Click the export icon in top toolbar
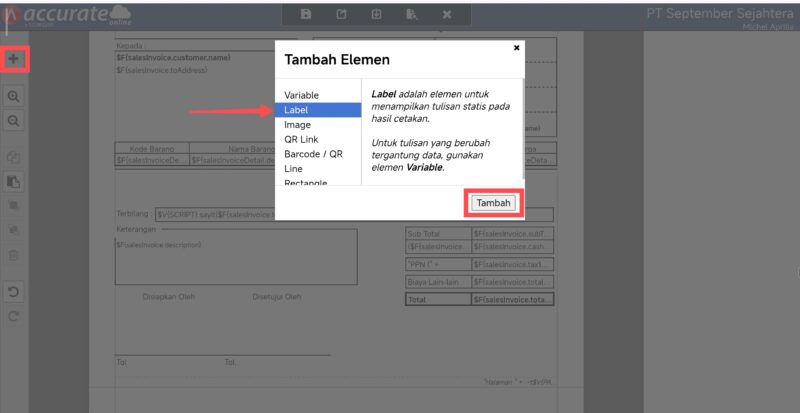The width and height of the screenshot is (800, 413). click(341, 14)
